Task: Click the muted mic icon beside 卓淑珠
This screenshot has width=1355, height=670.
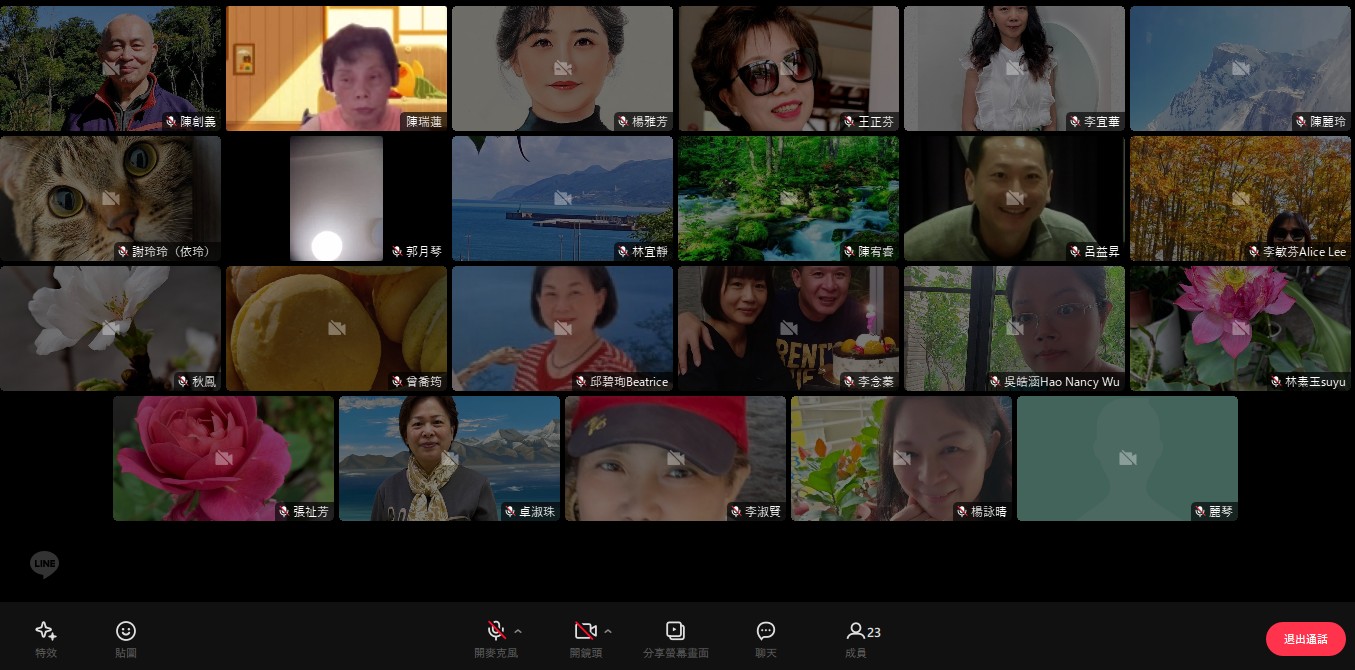Action: coord(510,512)
